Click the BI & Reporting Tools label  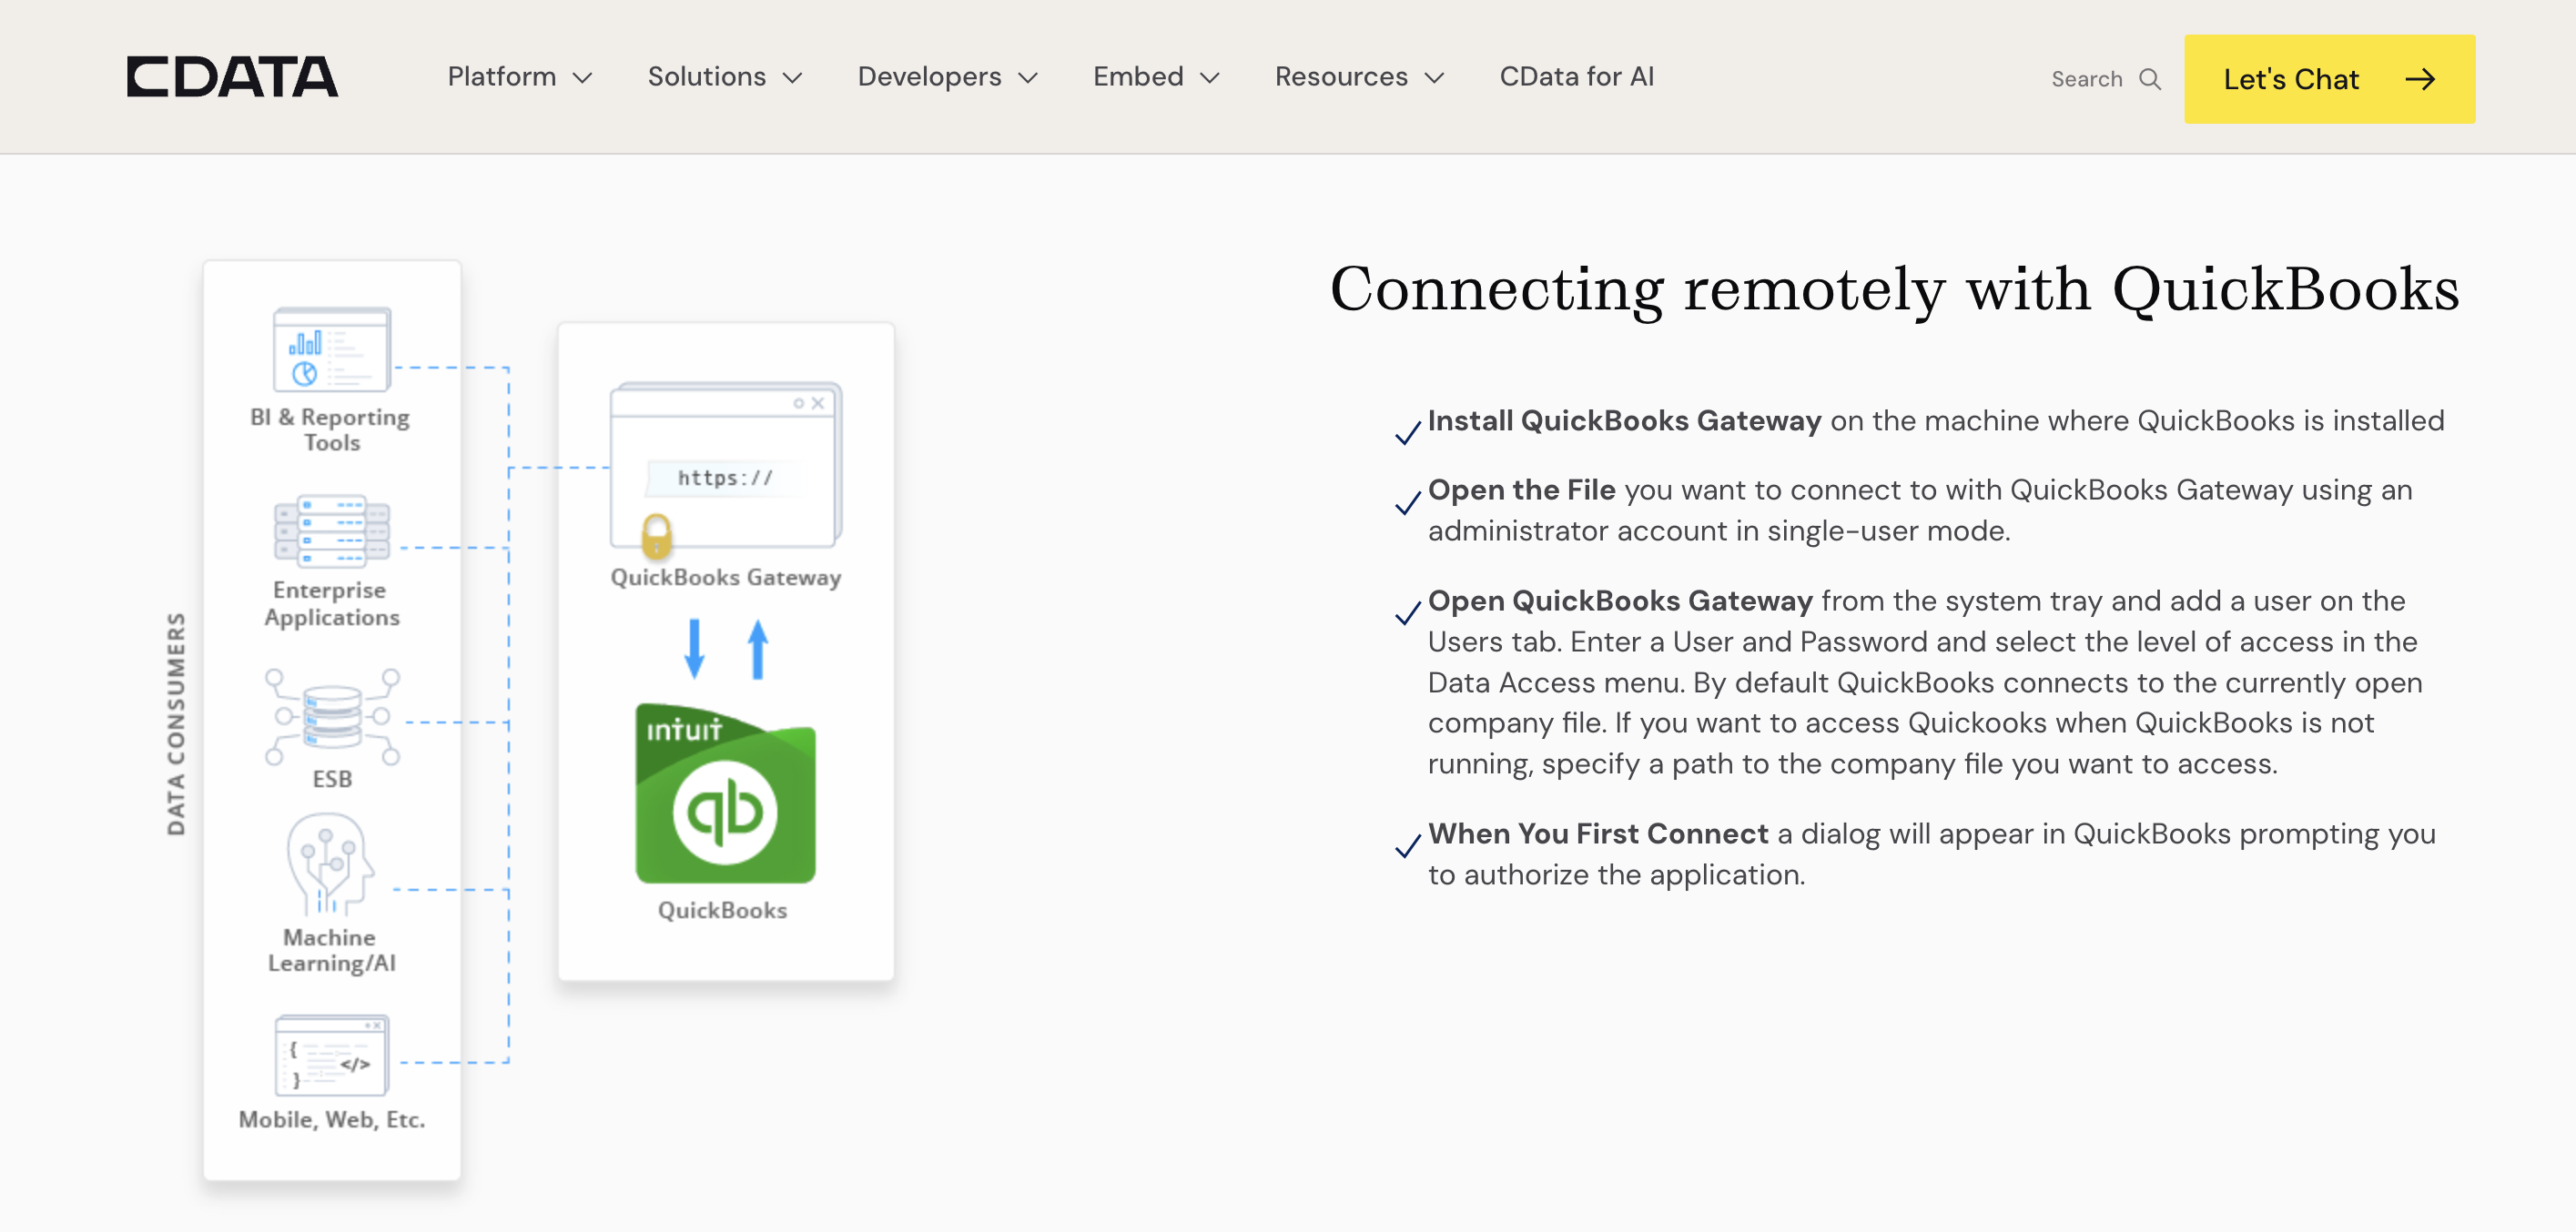[331, 430]
